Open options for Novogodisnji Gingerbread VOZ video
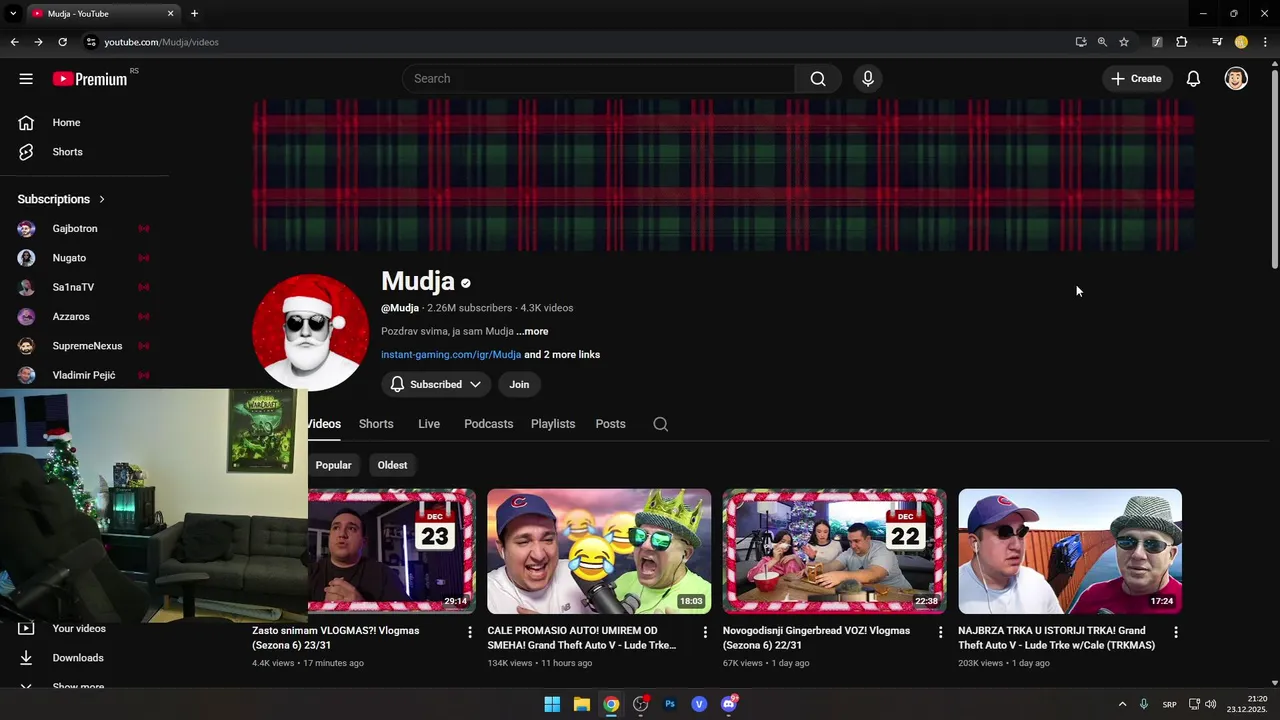Image resolution: width=1280 pixels, height=720 pixels. pyautogui.click(x=940, y=632)
